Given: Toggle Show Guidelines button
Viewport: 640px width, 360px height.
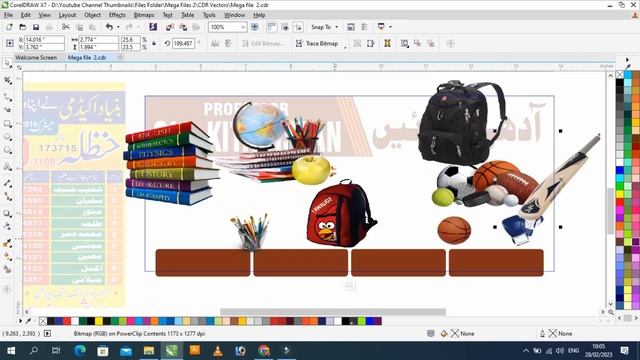Looking at the screenshot, I should pos(299,27).
